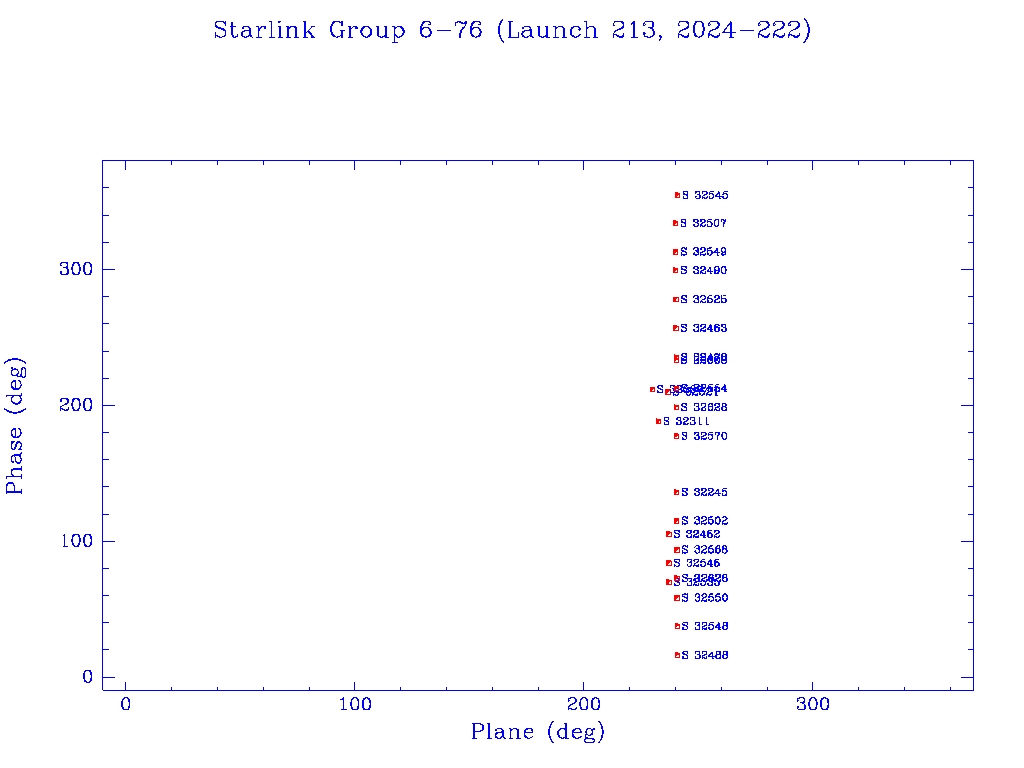The height and width of the screenshot is (768, 1024).
Task: Select the red marker beside S 32625
Action: click(676, 300)
